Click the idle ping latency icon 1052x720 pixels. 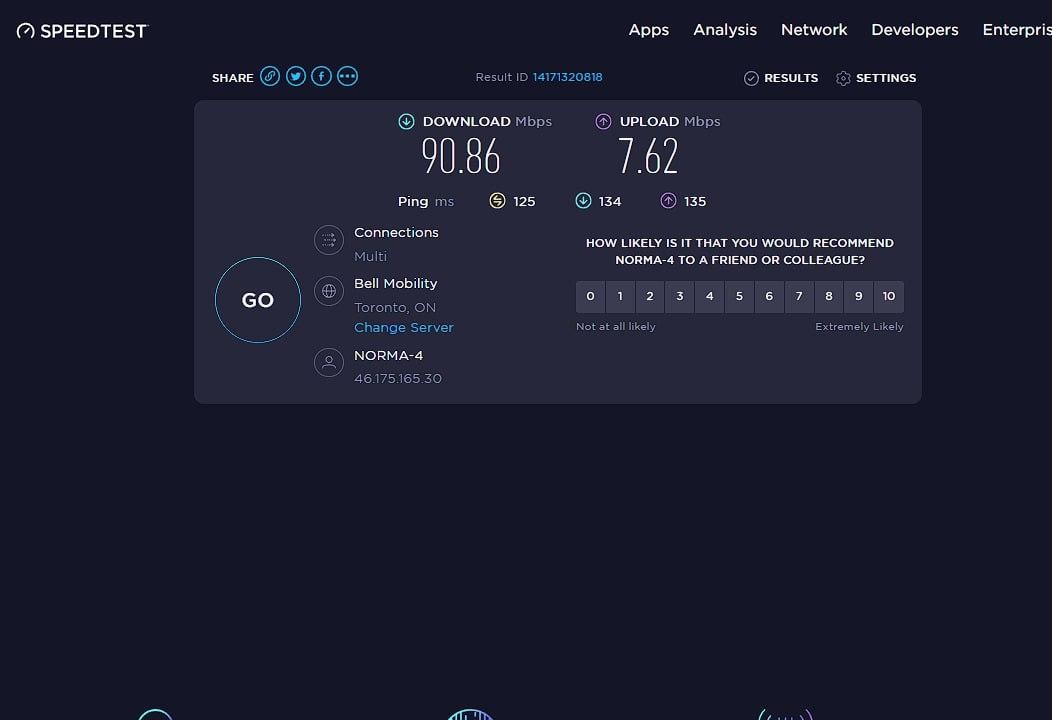click(497, 201)
